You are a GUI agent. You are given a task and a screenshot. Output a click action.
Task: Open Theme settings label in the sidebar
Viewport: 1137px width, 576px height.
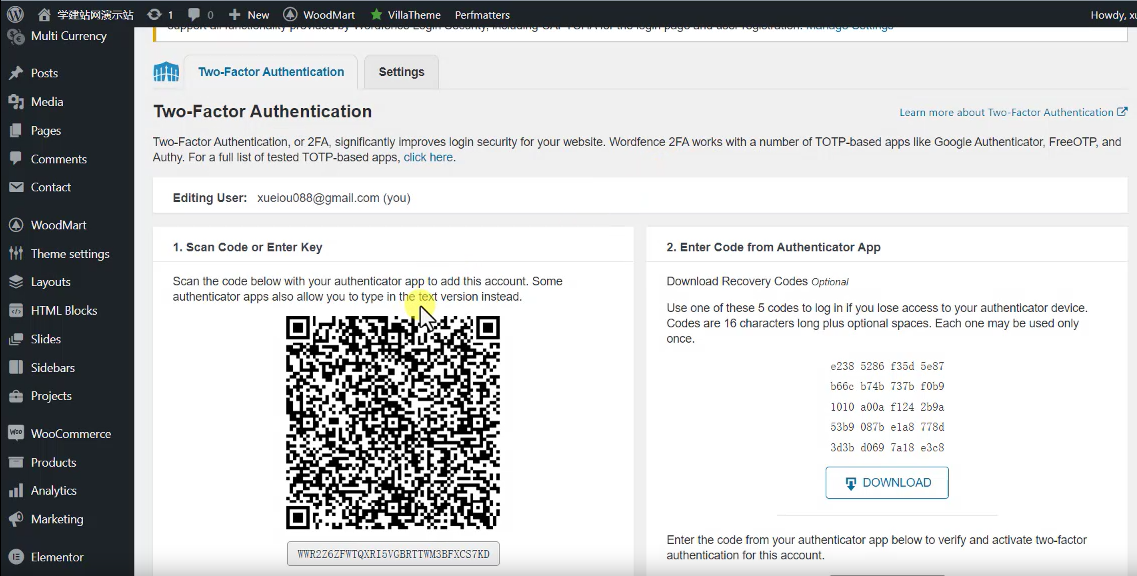(x=70, y=253)
